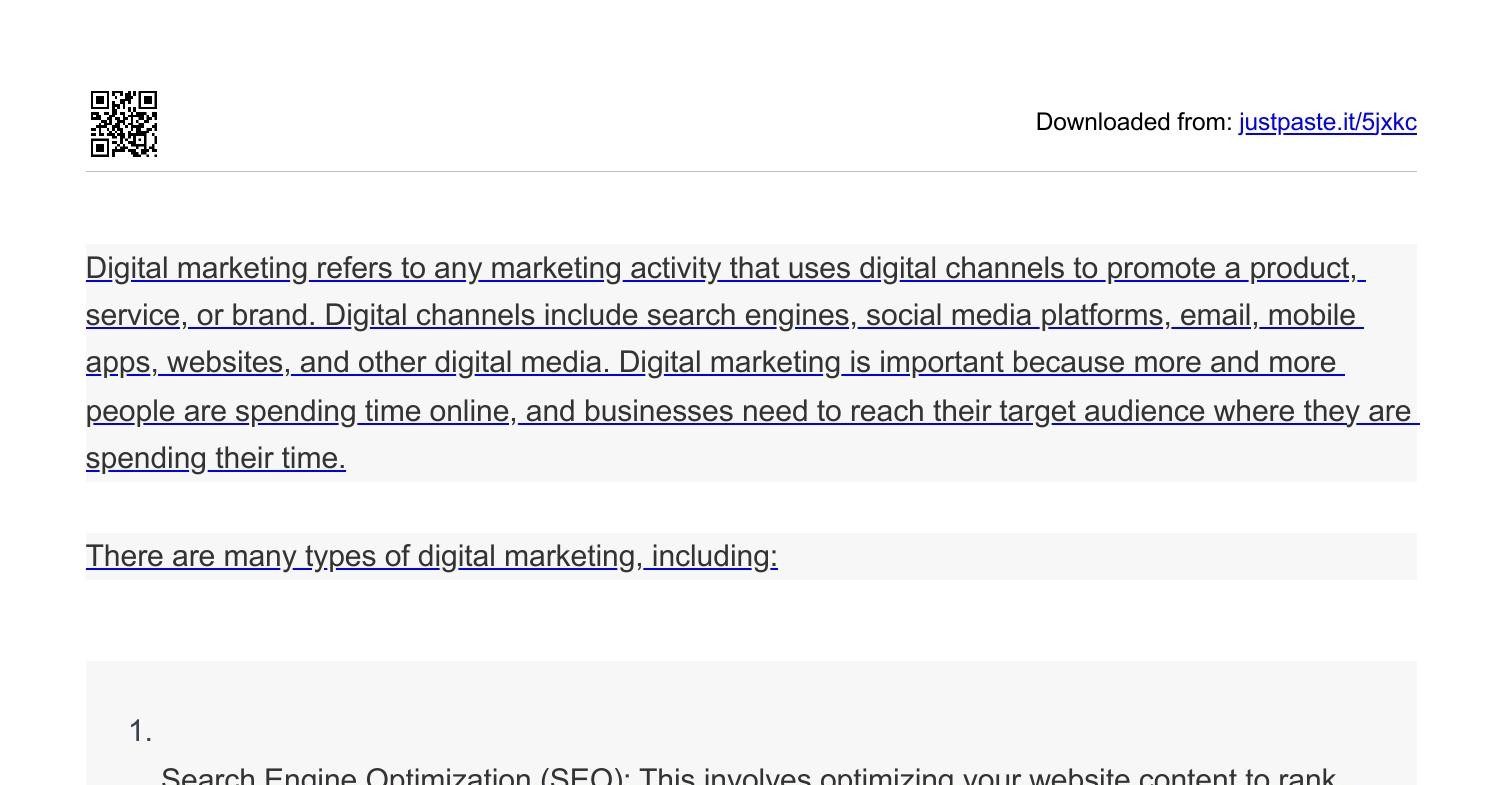Click the word "including:"

pos(714,557)
